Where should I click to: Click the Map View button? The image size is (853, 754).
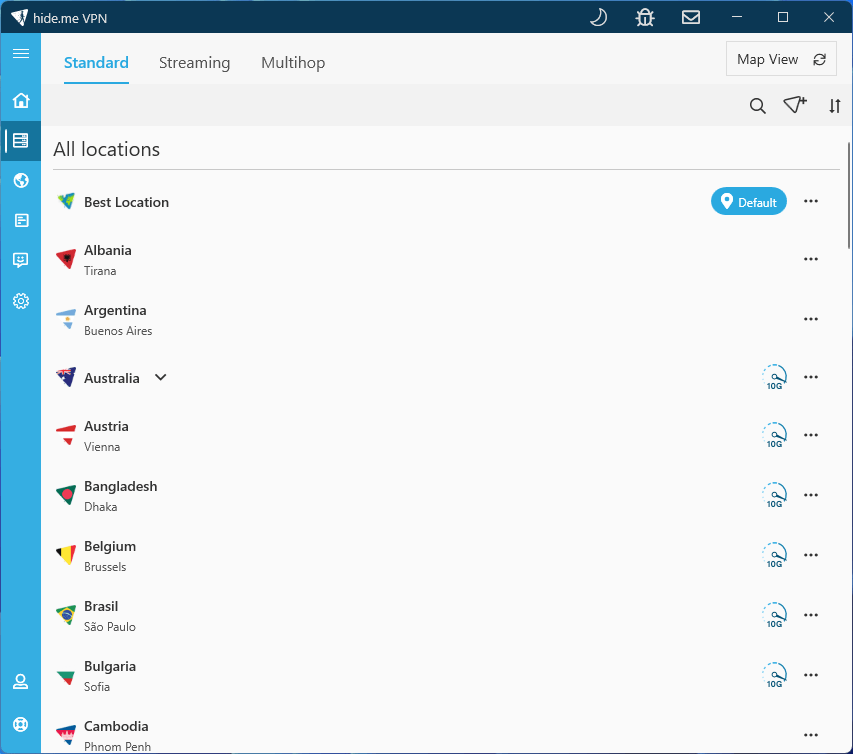[x=781, y=59]
